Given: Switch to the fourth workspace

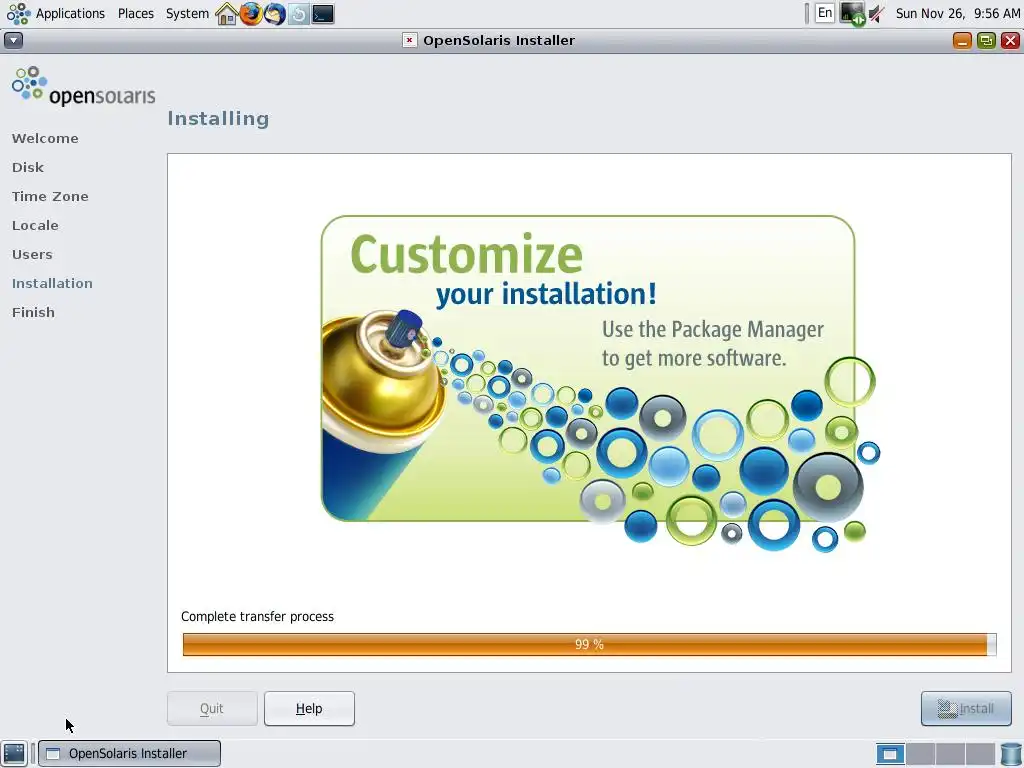Looking at the screenshot, I should click(980, 754).
